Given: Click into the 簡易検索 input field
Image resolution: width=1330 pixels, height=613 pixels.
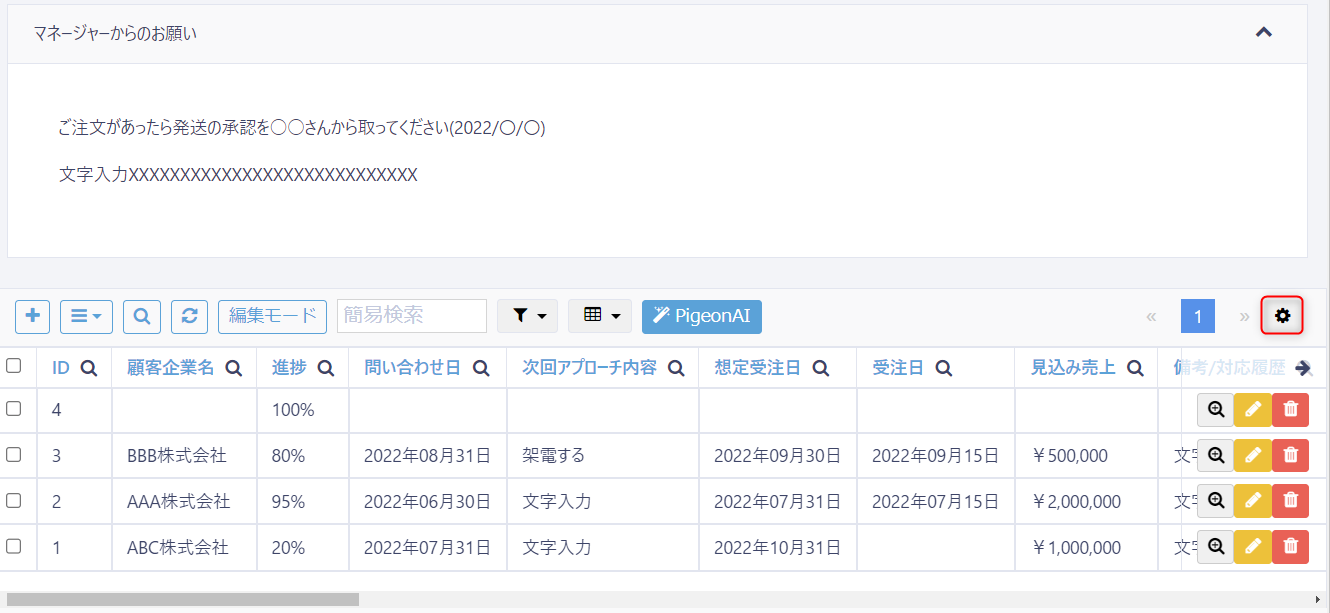Looking at the screenshot, I should click(411, 316).
